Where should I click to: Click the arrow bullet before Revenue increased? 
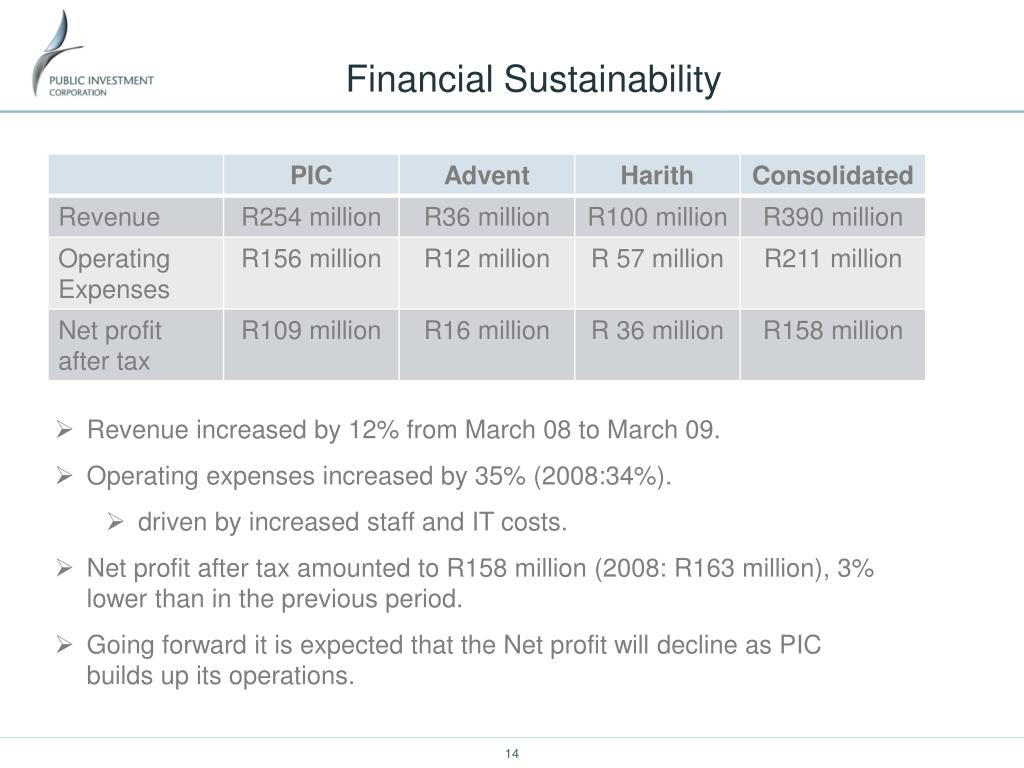pyautogui.click(x=64, y=429)
